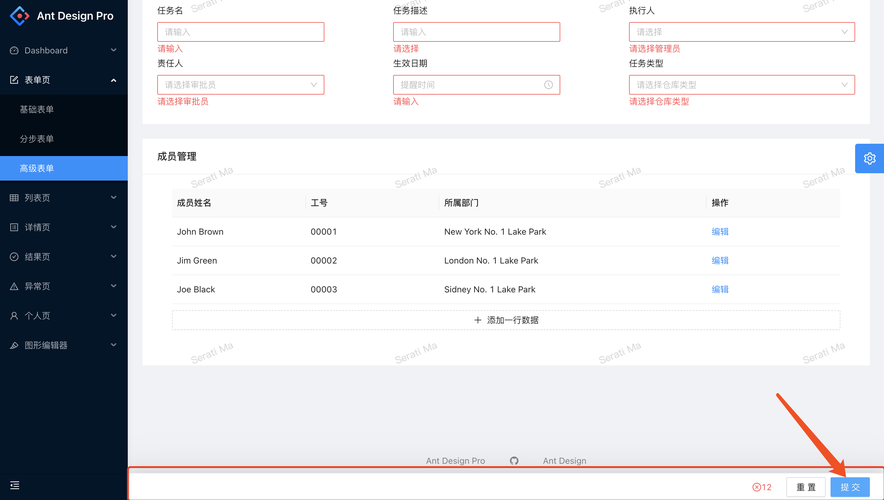
Task: Open the 生效日期 time picker field
Action: pos(476,85)
